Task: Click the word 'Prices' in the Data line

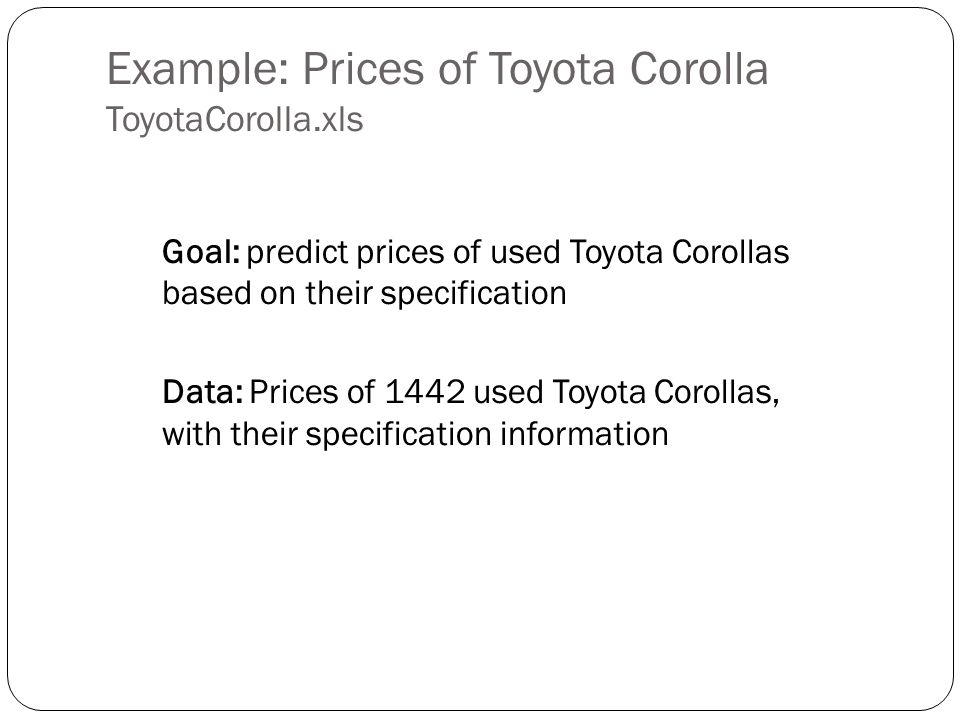Action: (x=294, y=392)
